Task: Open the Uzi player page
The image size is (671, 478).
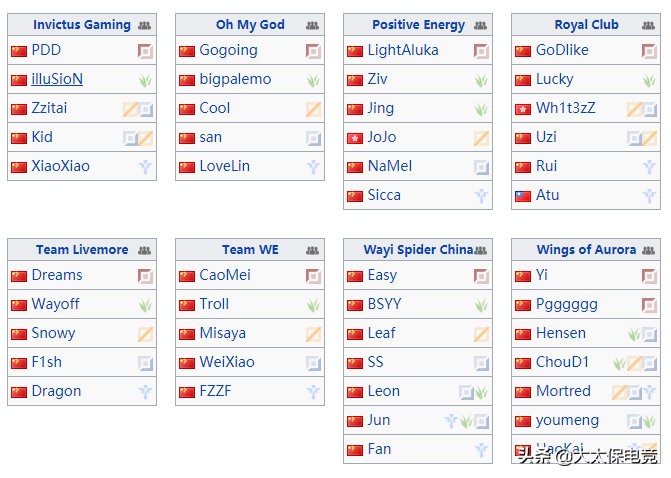Action: (x=546, y=137)
